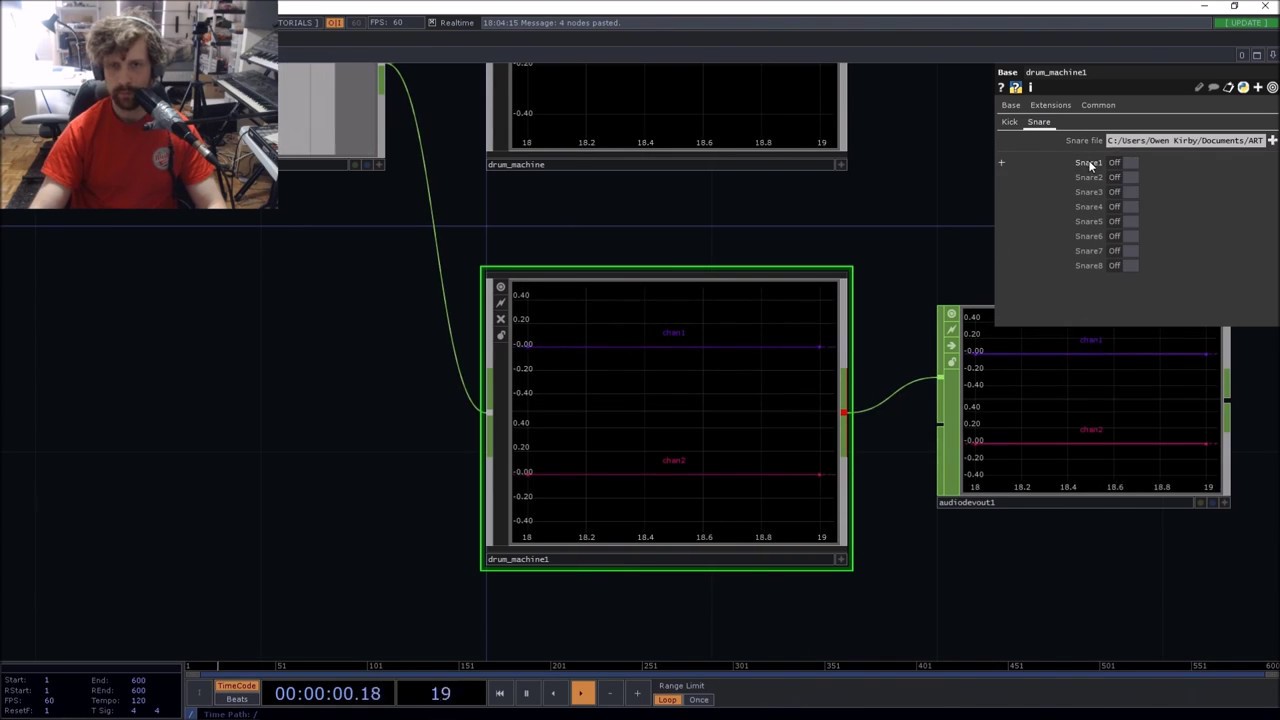Click the arrow flag icon on audiodevout1
Image resolution: width=1280 pixels, height=720 pixels.
pyautogui.click(x=951, y=346)
